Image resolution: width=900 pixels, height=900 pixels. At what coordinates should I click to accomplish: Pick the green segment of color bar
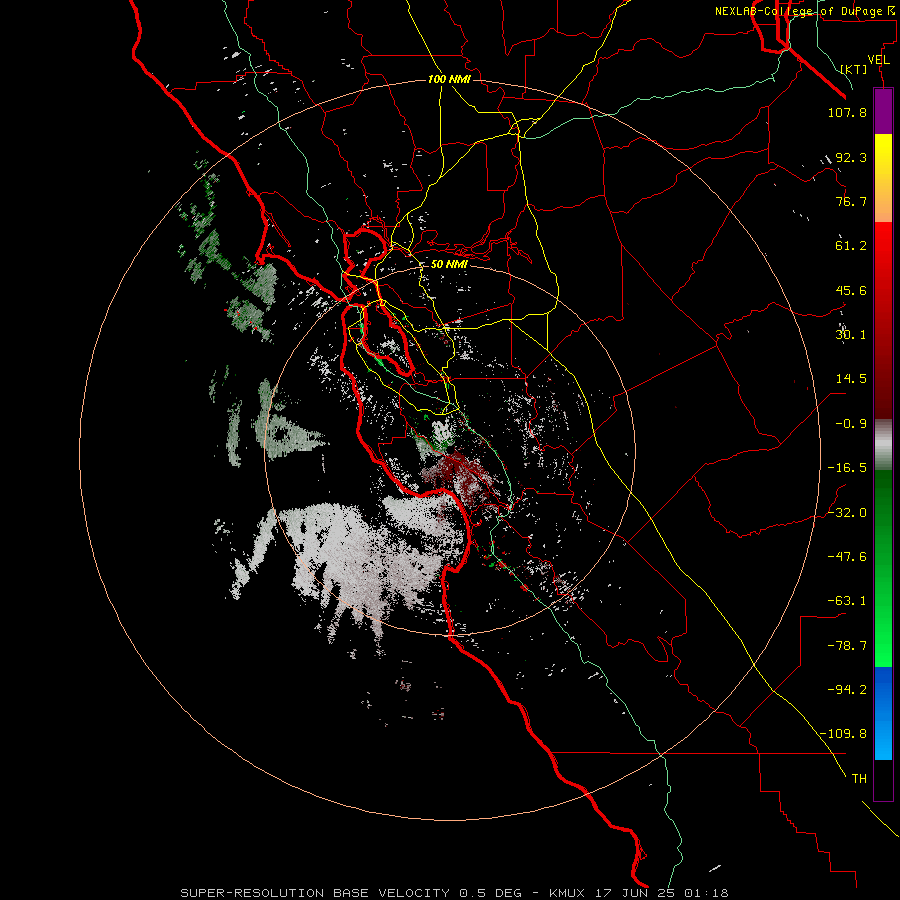(x=883, y=568)
